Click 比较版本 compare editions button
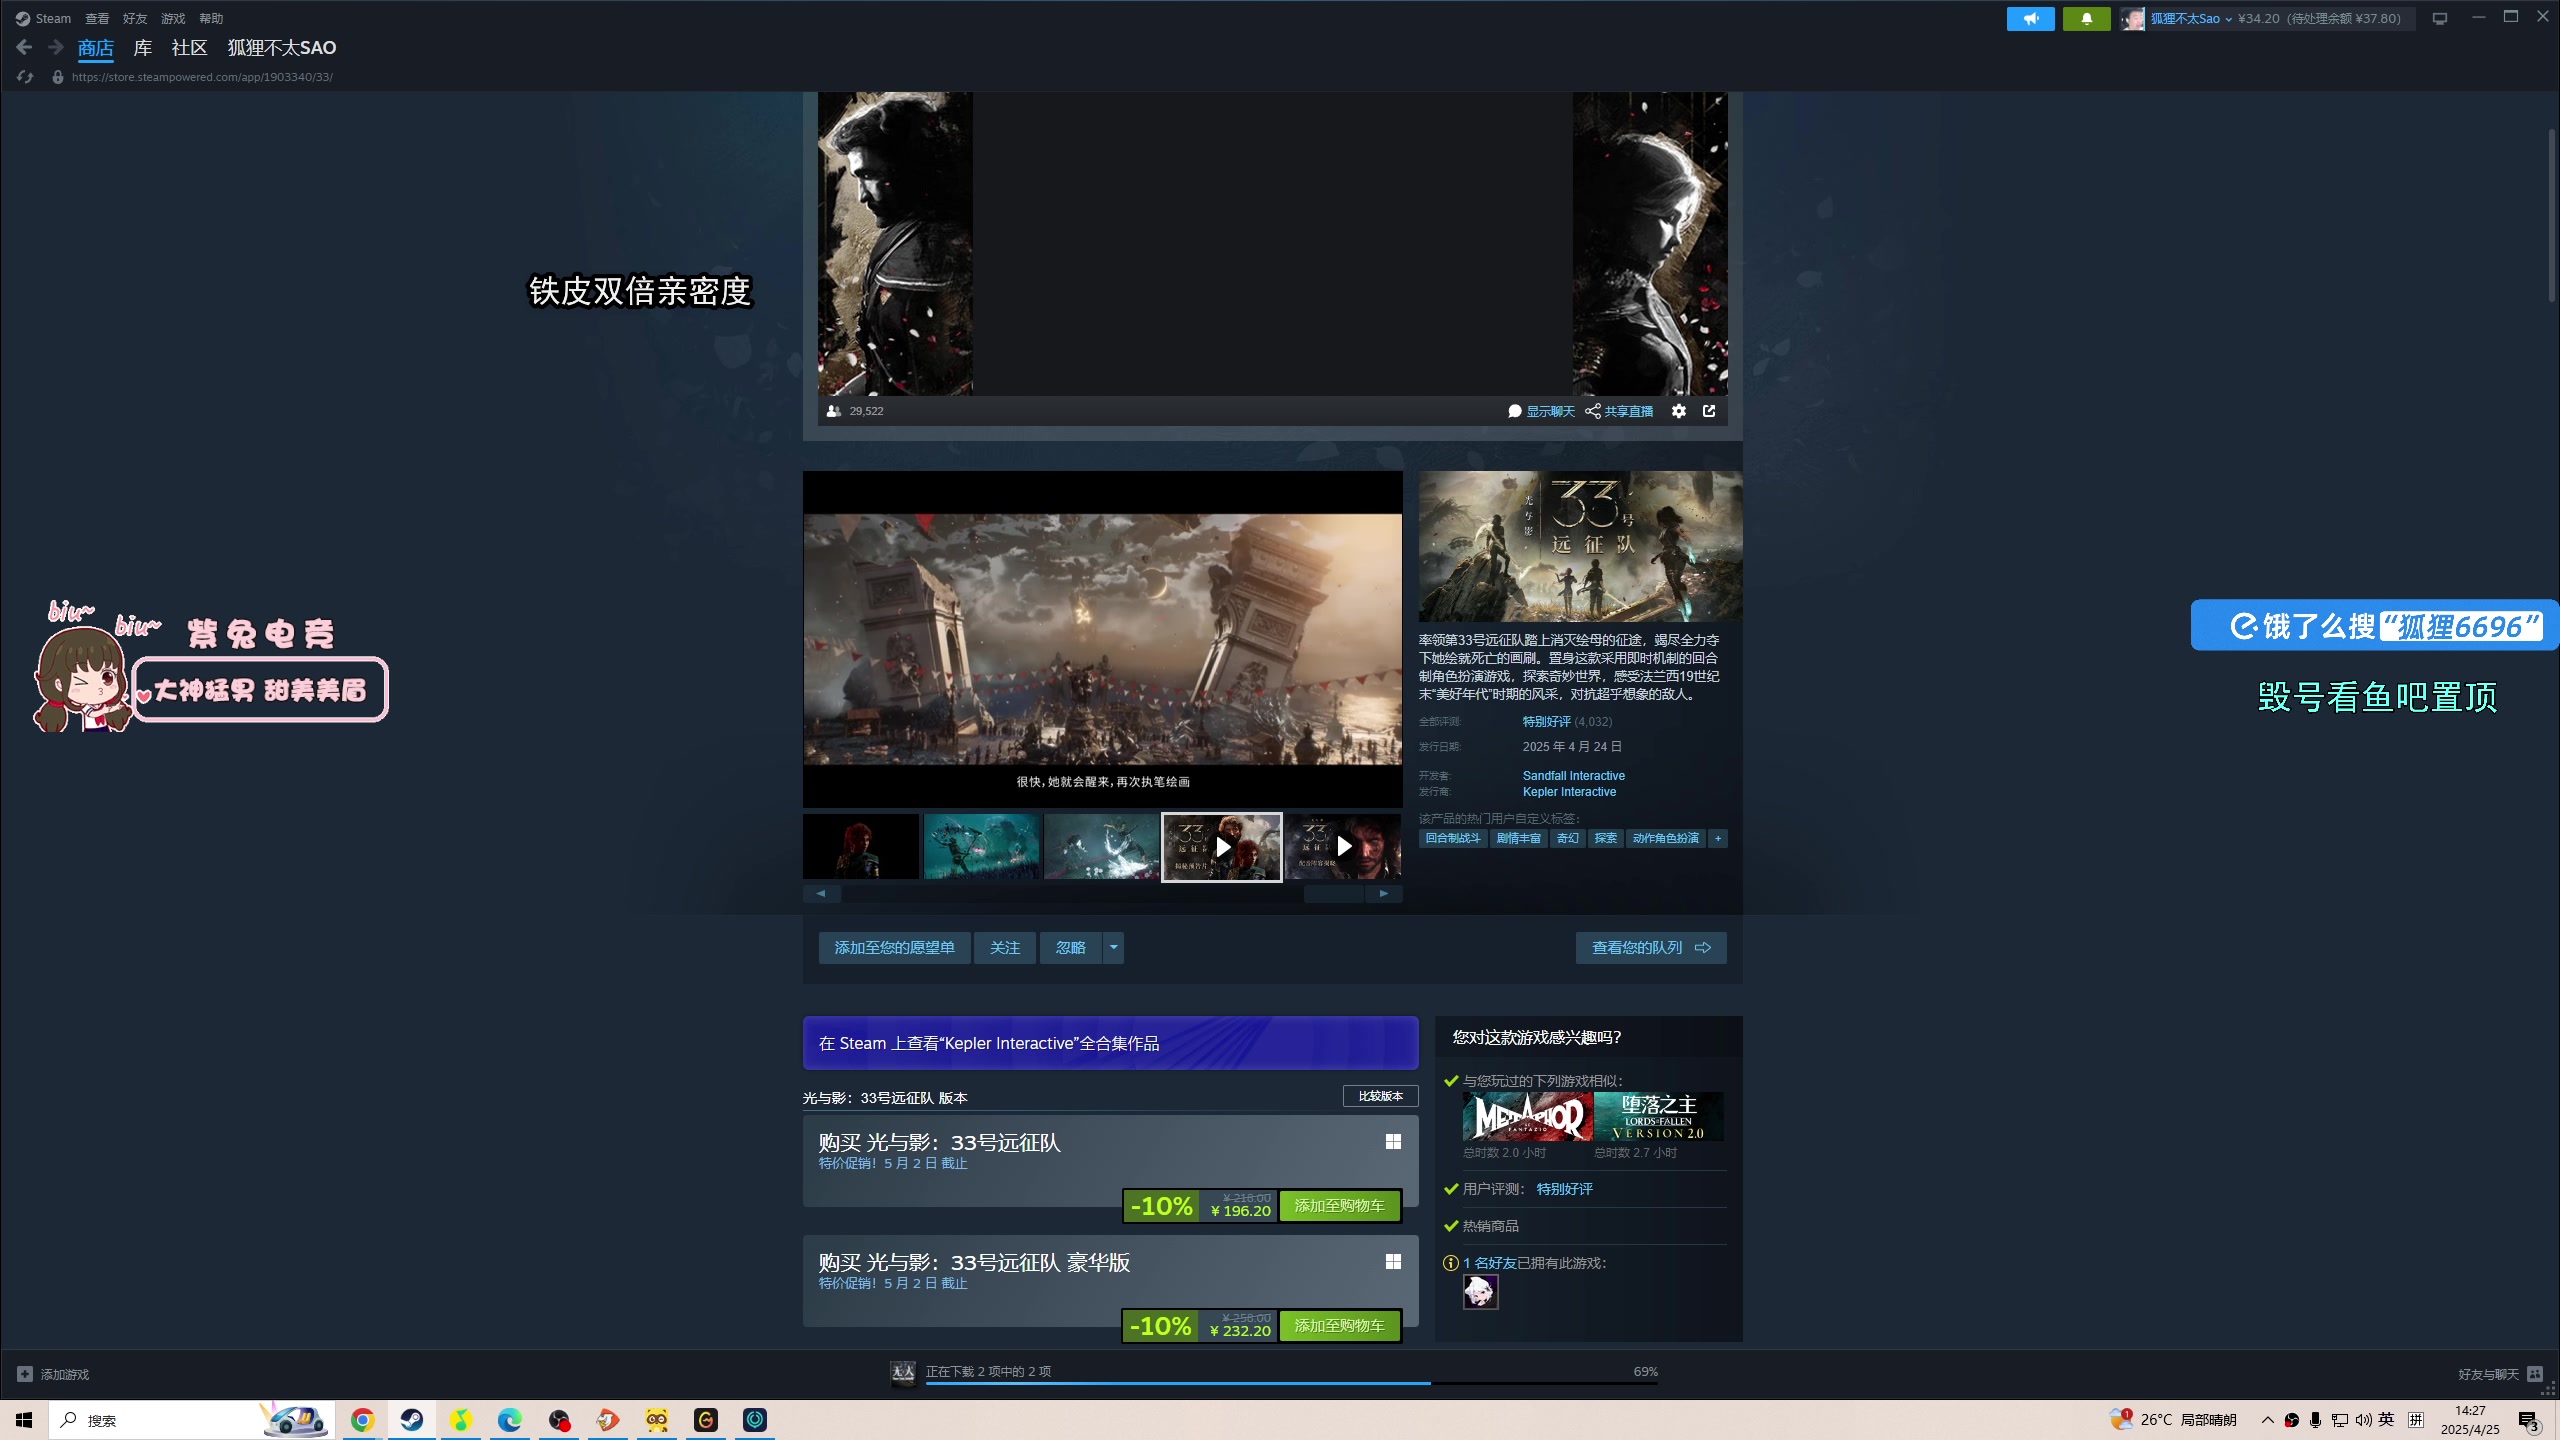This screenshot has width=2560, height=1440. 1380,1096
